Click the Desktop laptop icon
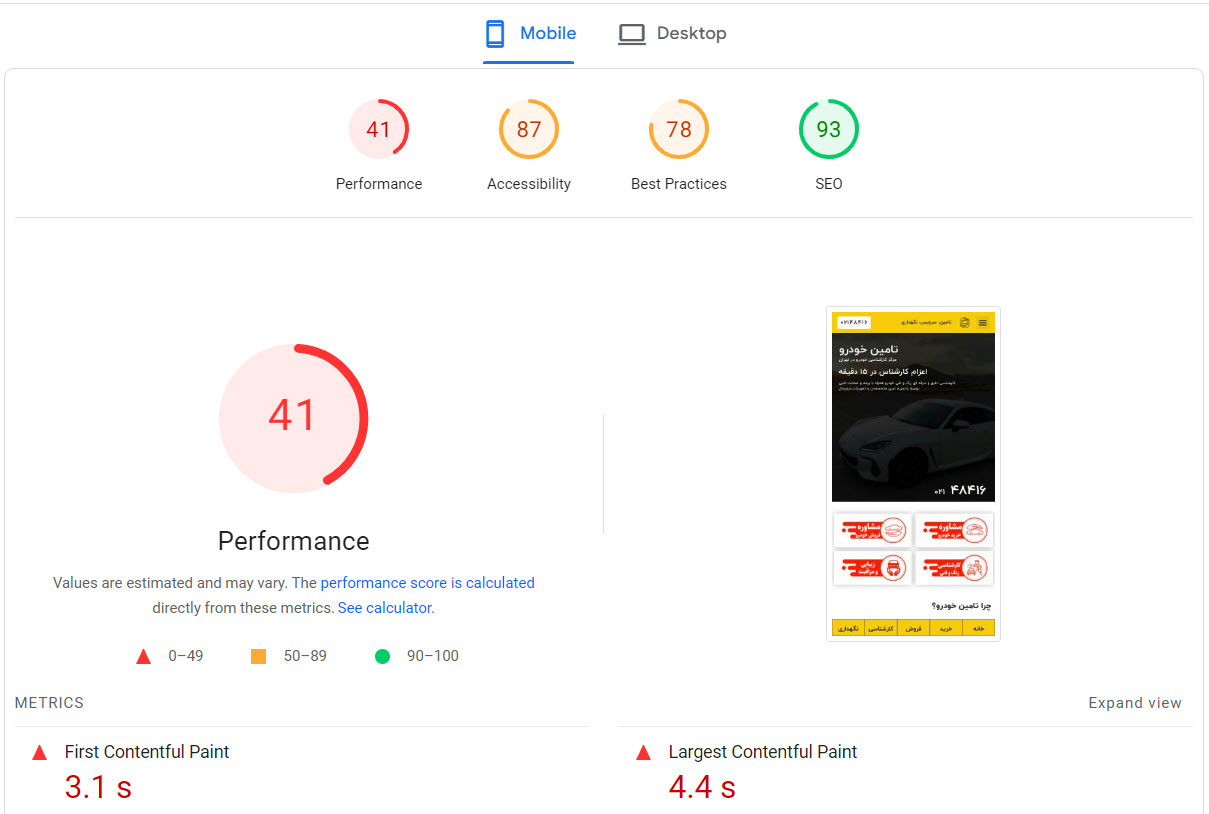Viewport: 1209px width, 814px height. click(x=631, y=34)
